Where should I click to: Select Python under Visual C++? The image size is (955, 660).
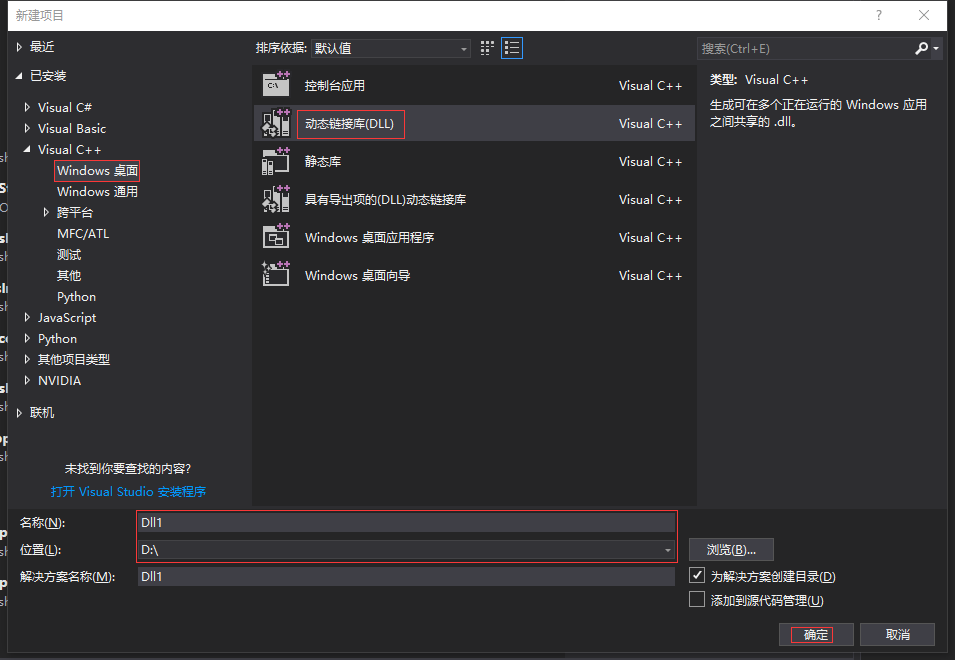[76, 297]
